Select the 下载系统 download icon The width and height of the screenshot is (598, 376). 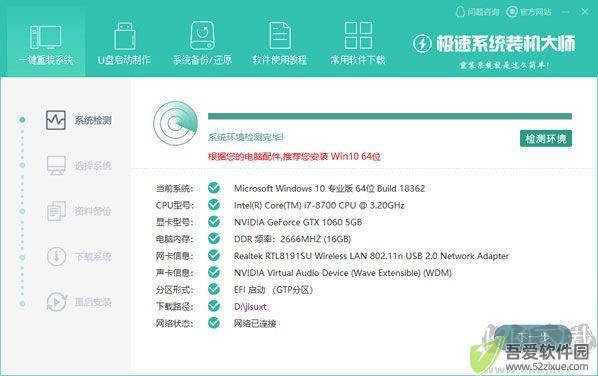pyautogui.click(x=56, y=256)
